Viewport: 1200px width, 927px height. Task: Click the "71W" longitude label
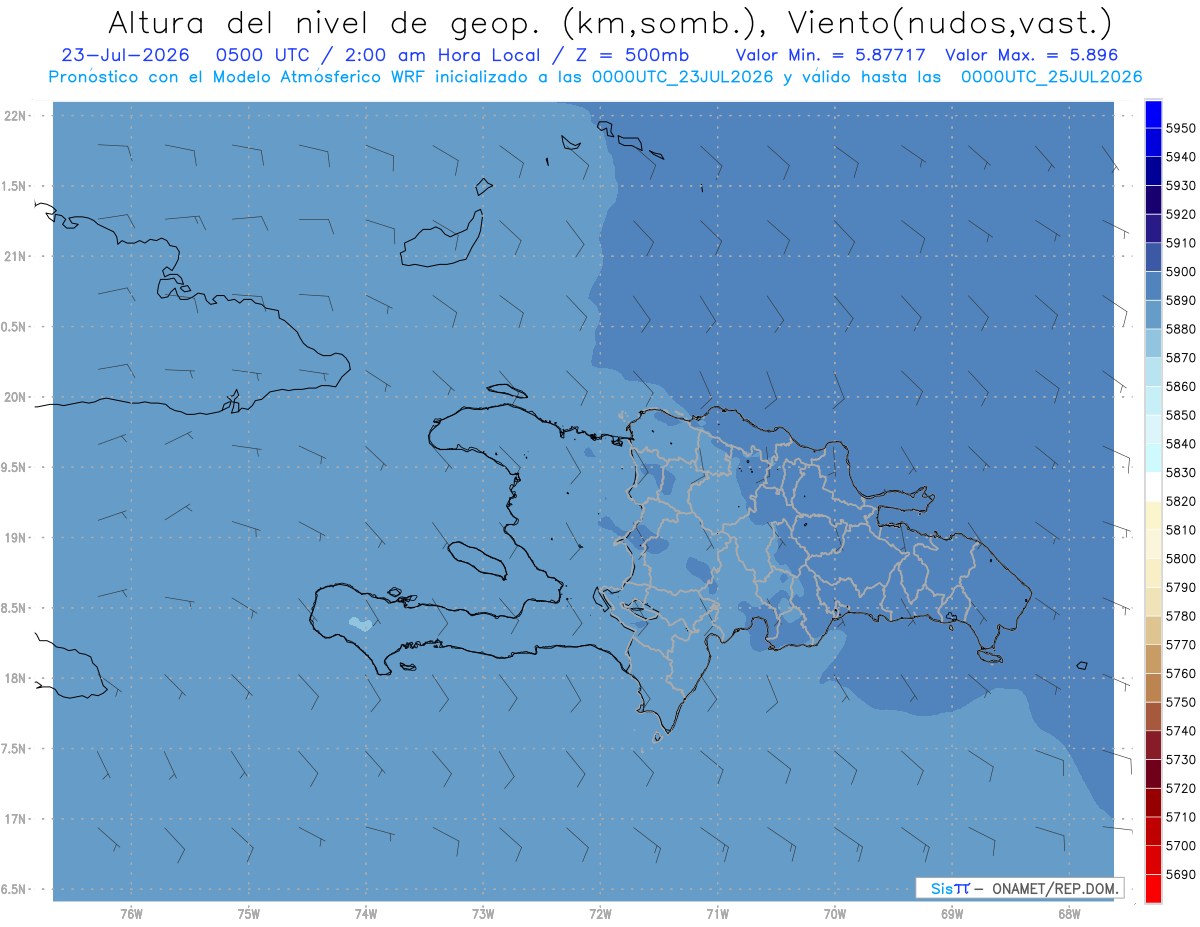(x=717, y=913)
